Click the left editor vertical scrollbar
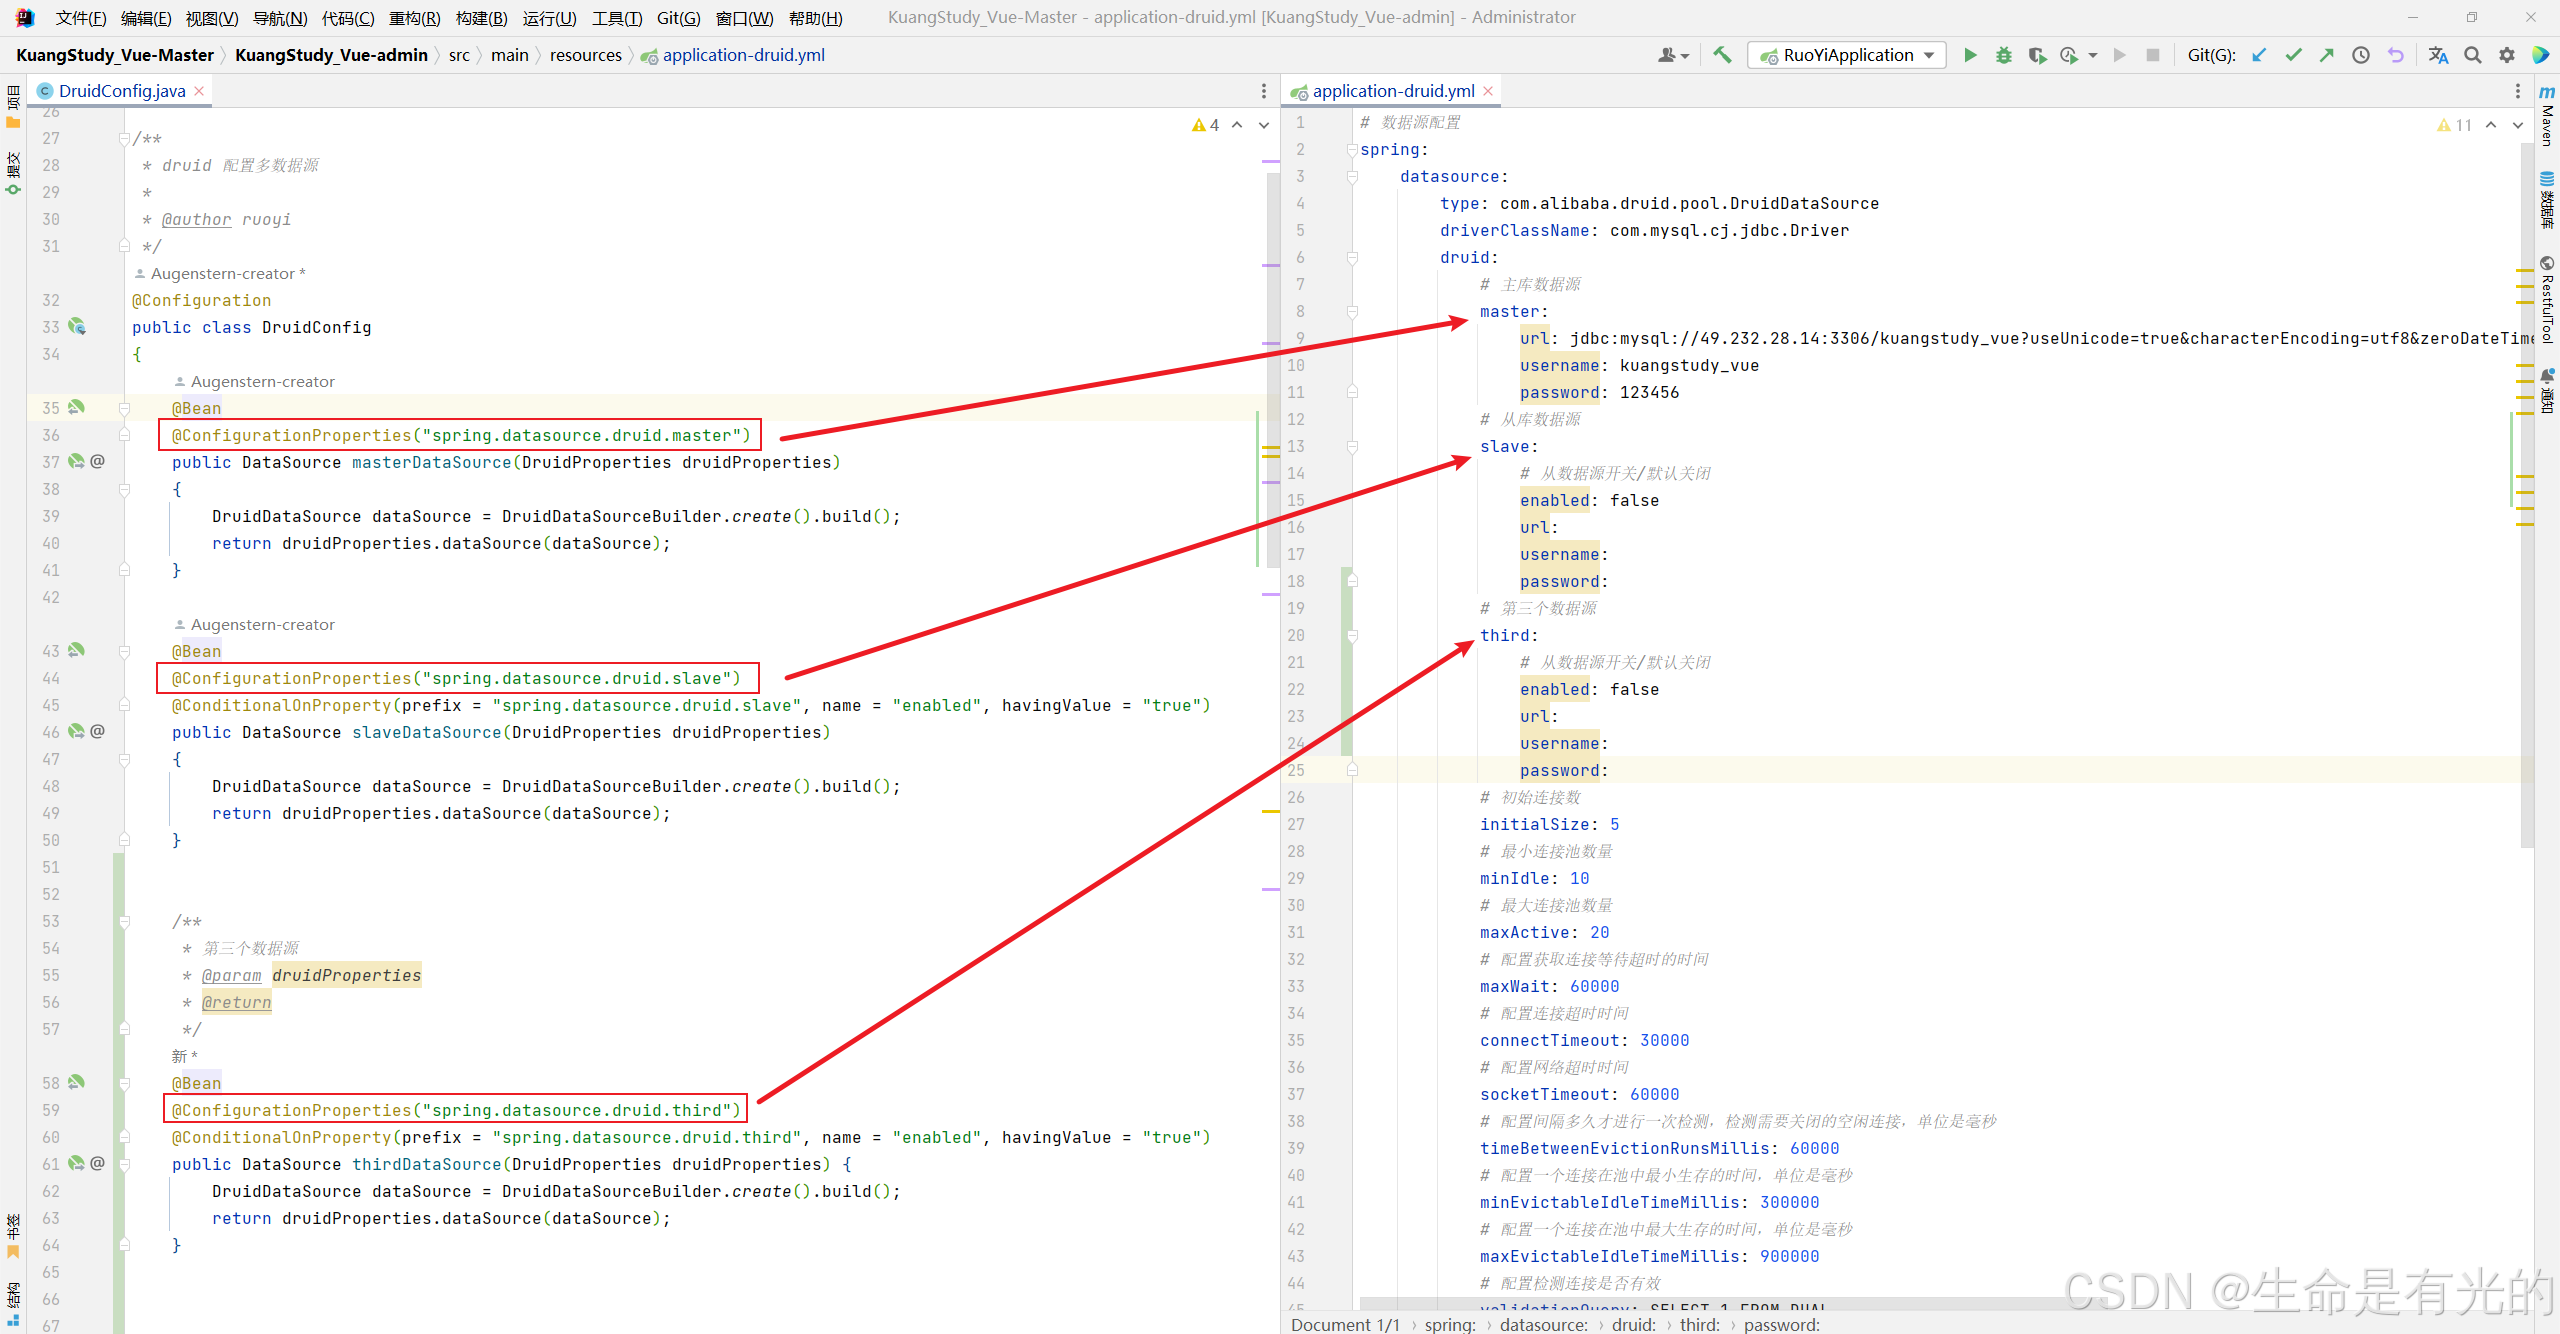 [1273, 370]
